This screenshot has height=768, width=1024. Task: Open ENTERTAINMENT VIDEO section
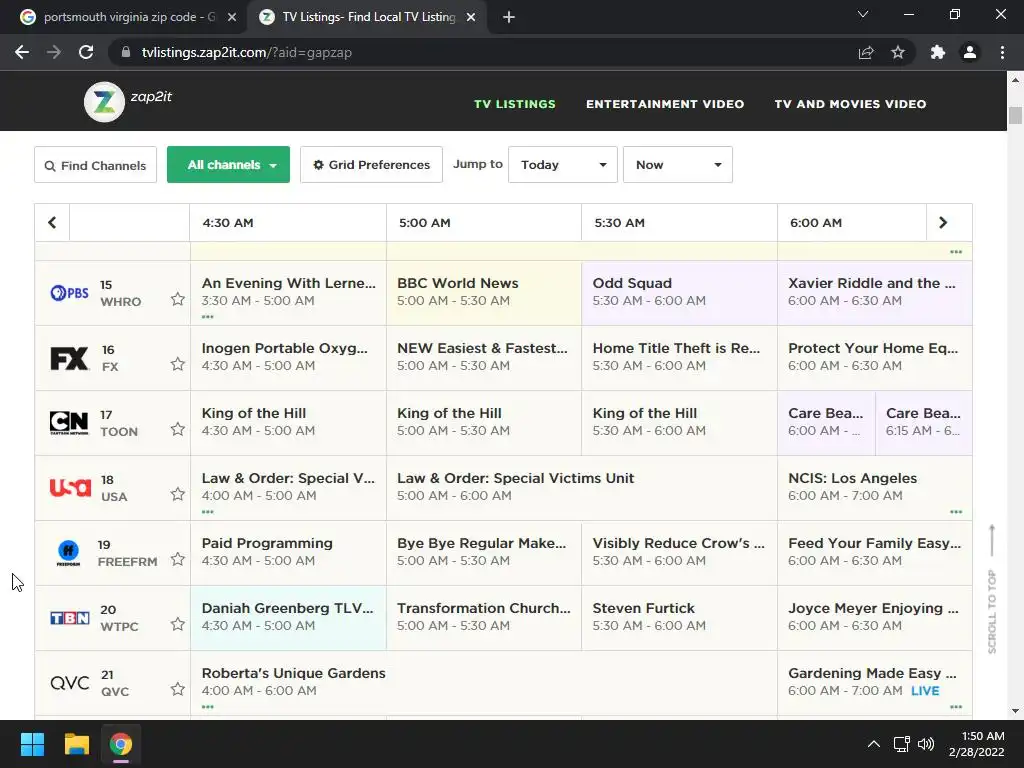tap(665, 104)
